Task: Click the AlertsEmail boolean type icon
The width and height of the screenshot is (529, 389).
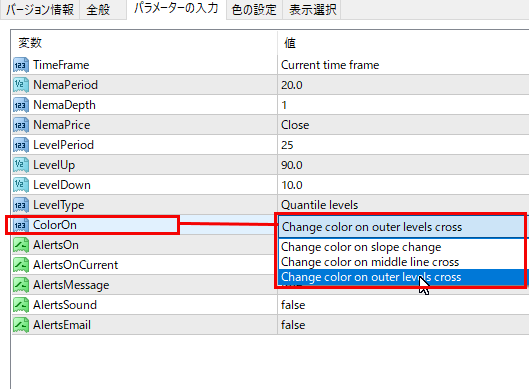Action: click(21, 325)
